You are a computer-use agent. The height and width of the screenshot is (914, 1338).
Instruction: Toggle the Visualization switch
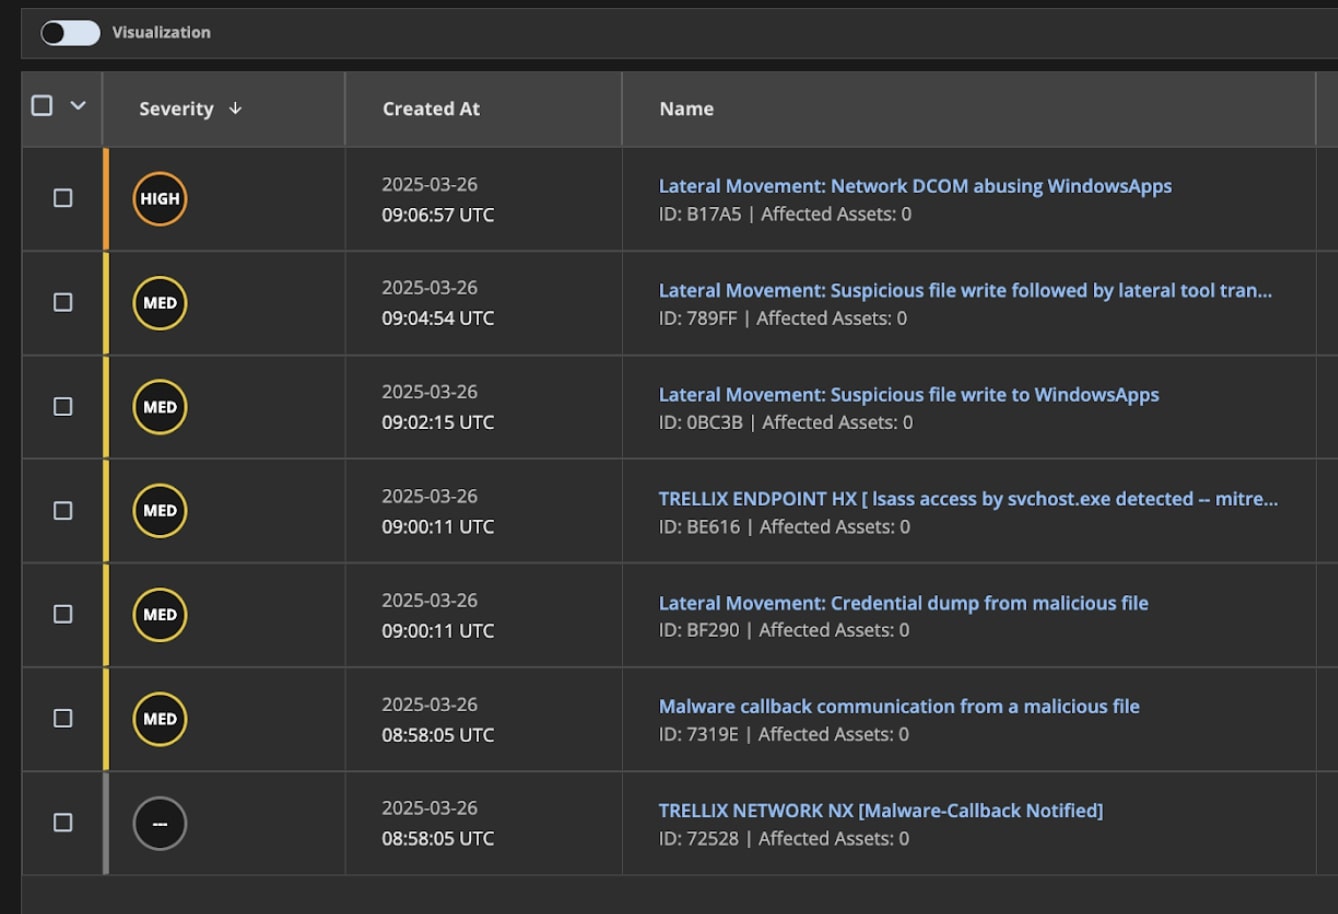pos(70,33)
